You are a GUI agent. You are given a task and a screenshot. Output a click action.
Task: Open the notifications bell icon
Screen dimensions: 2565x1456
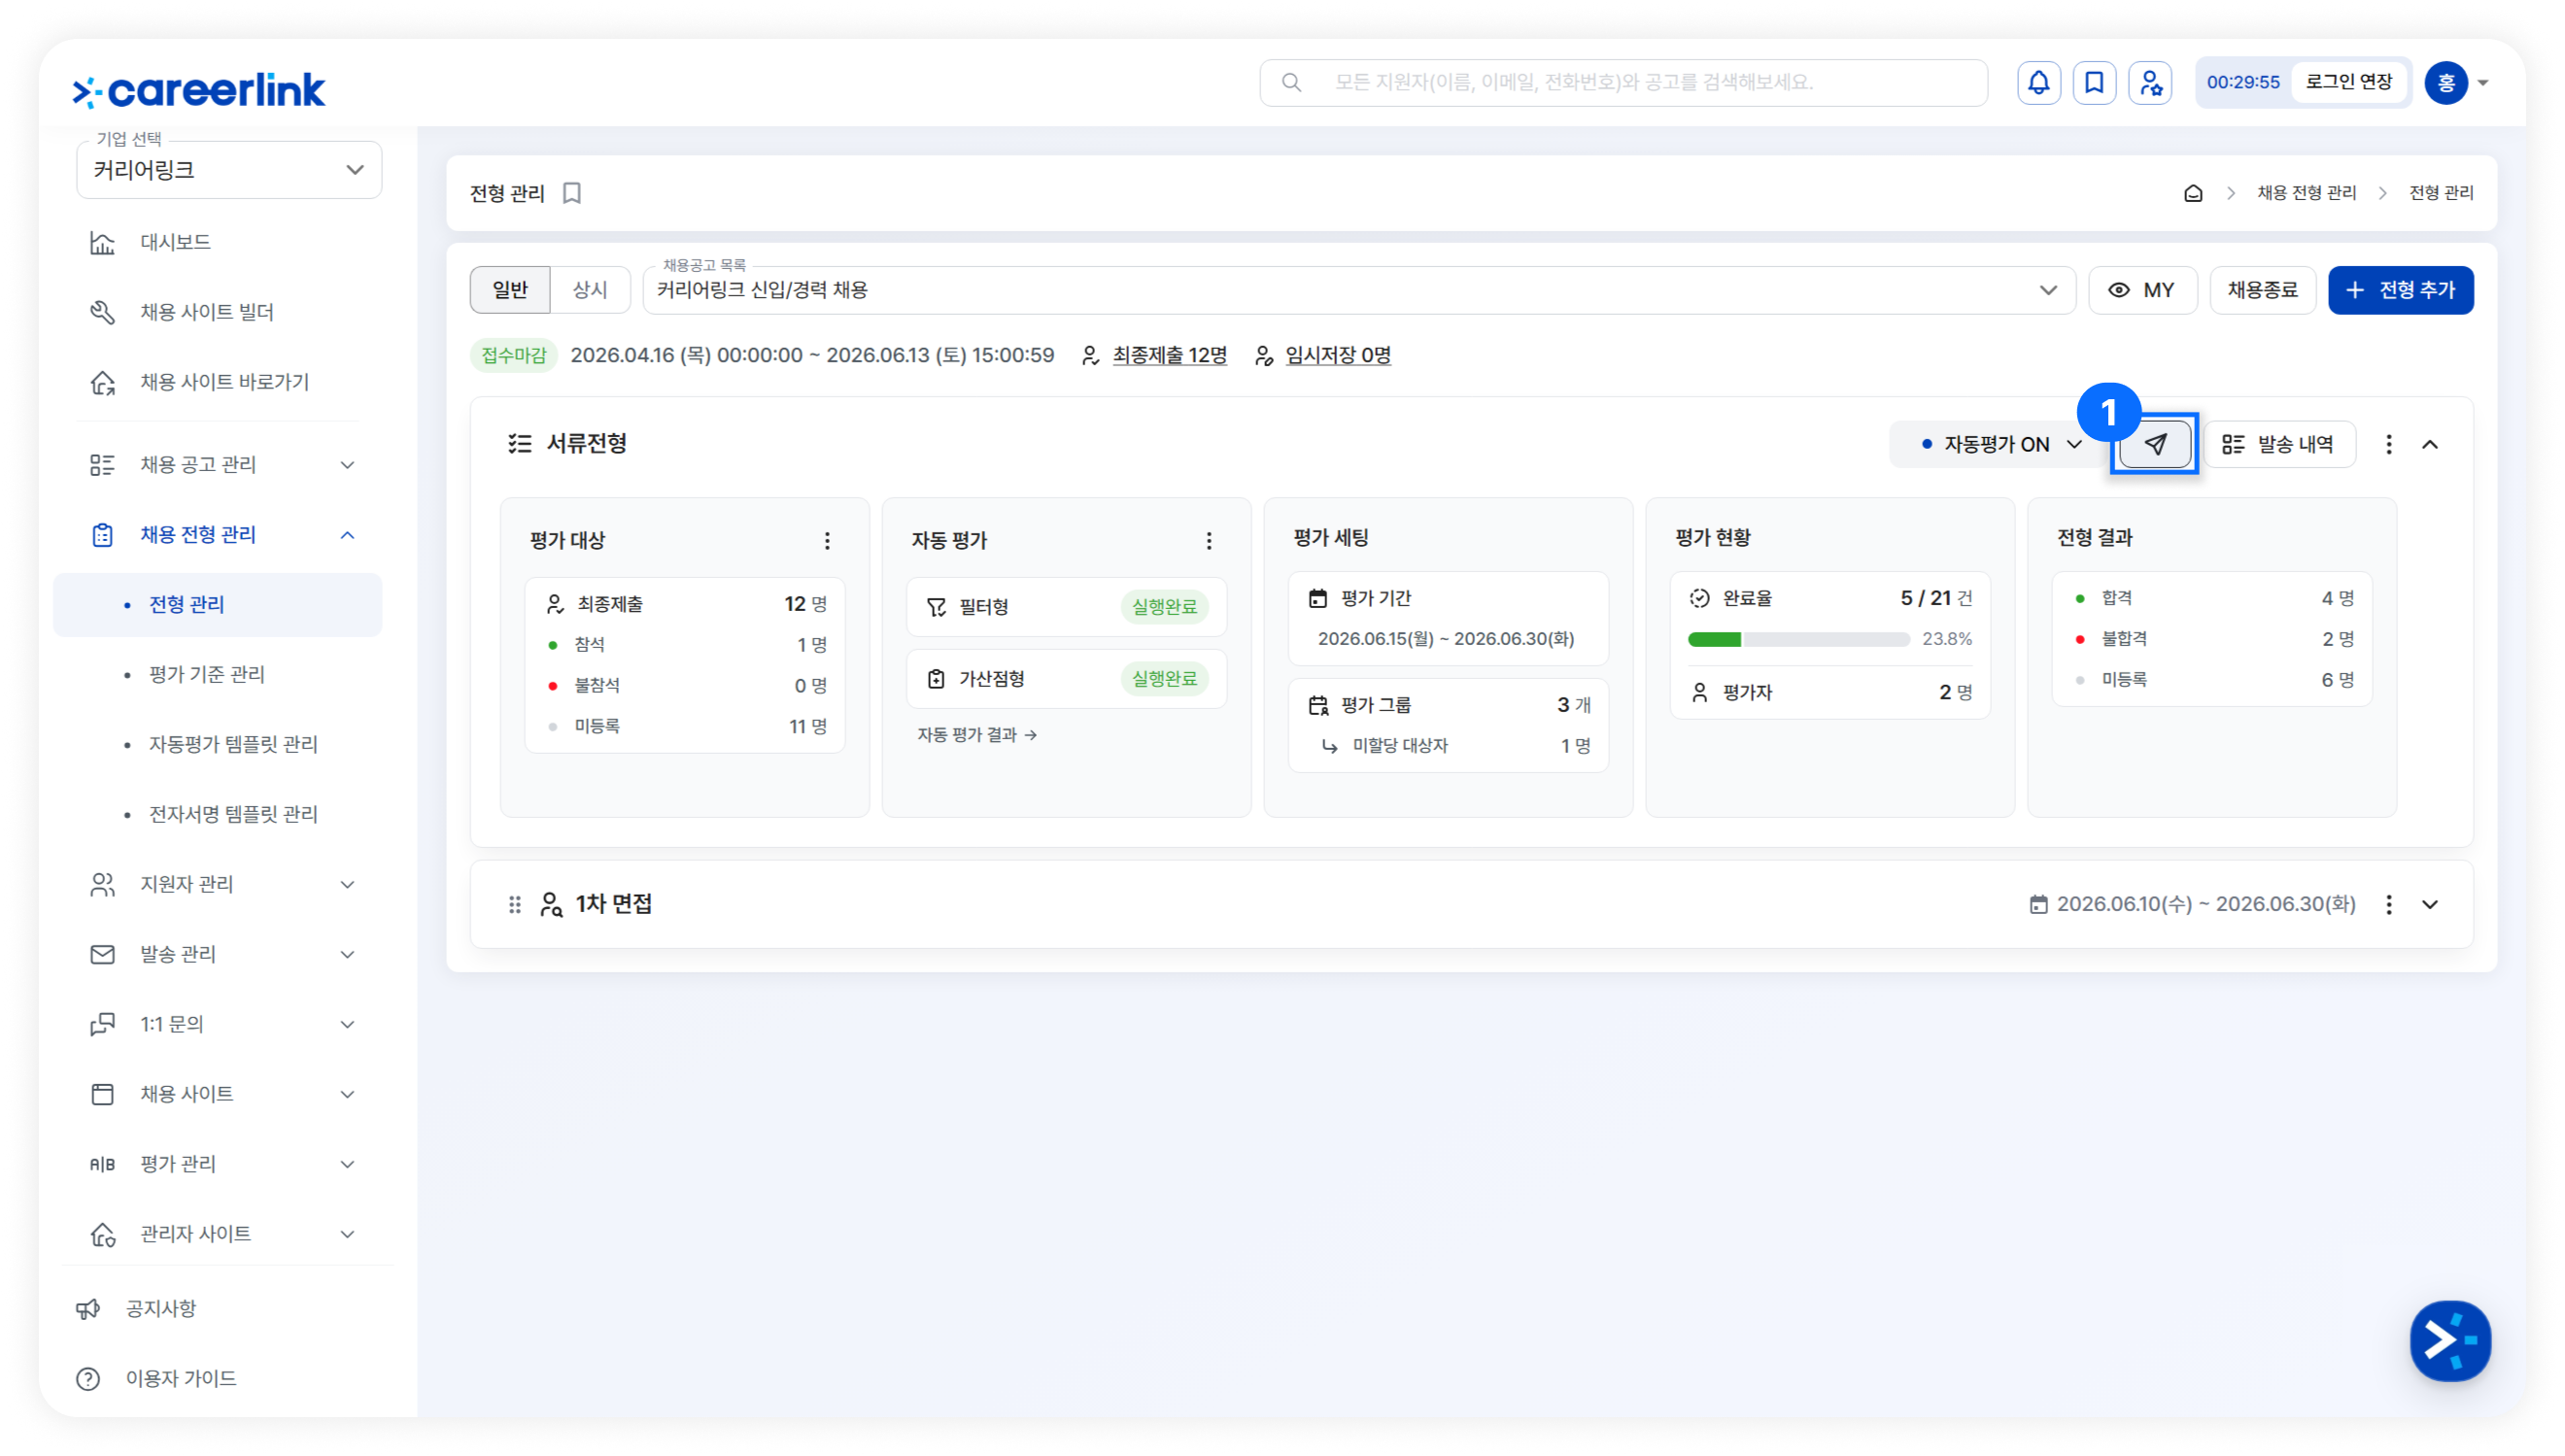click(x=2038, y=83)
